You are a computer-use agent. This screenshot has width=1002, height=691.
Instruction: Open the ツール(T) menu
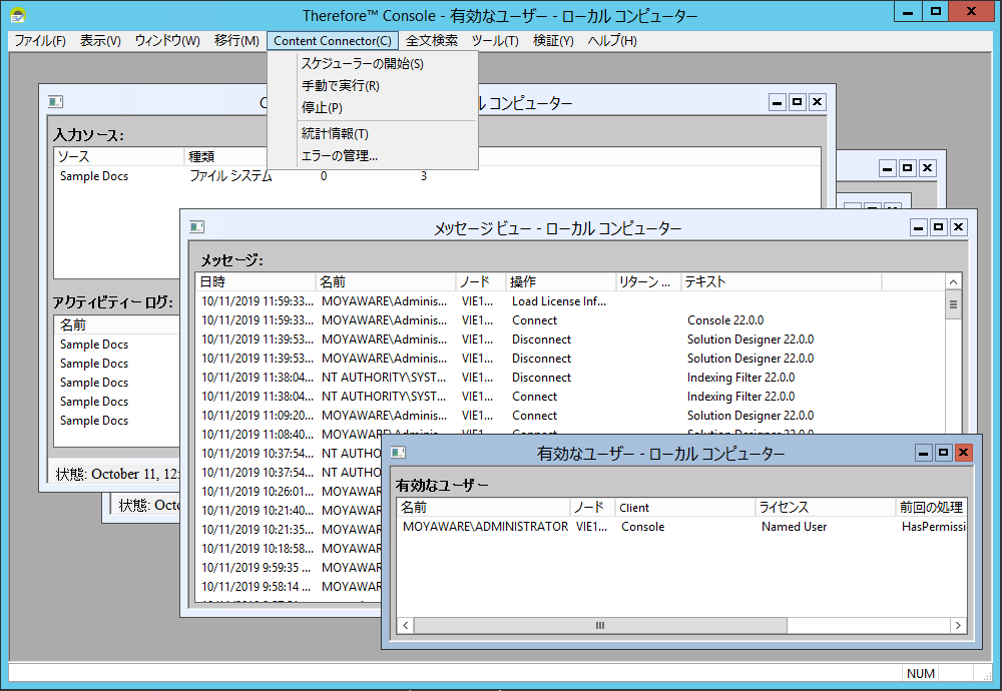pos(495,40)
